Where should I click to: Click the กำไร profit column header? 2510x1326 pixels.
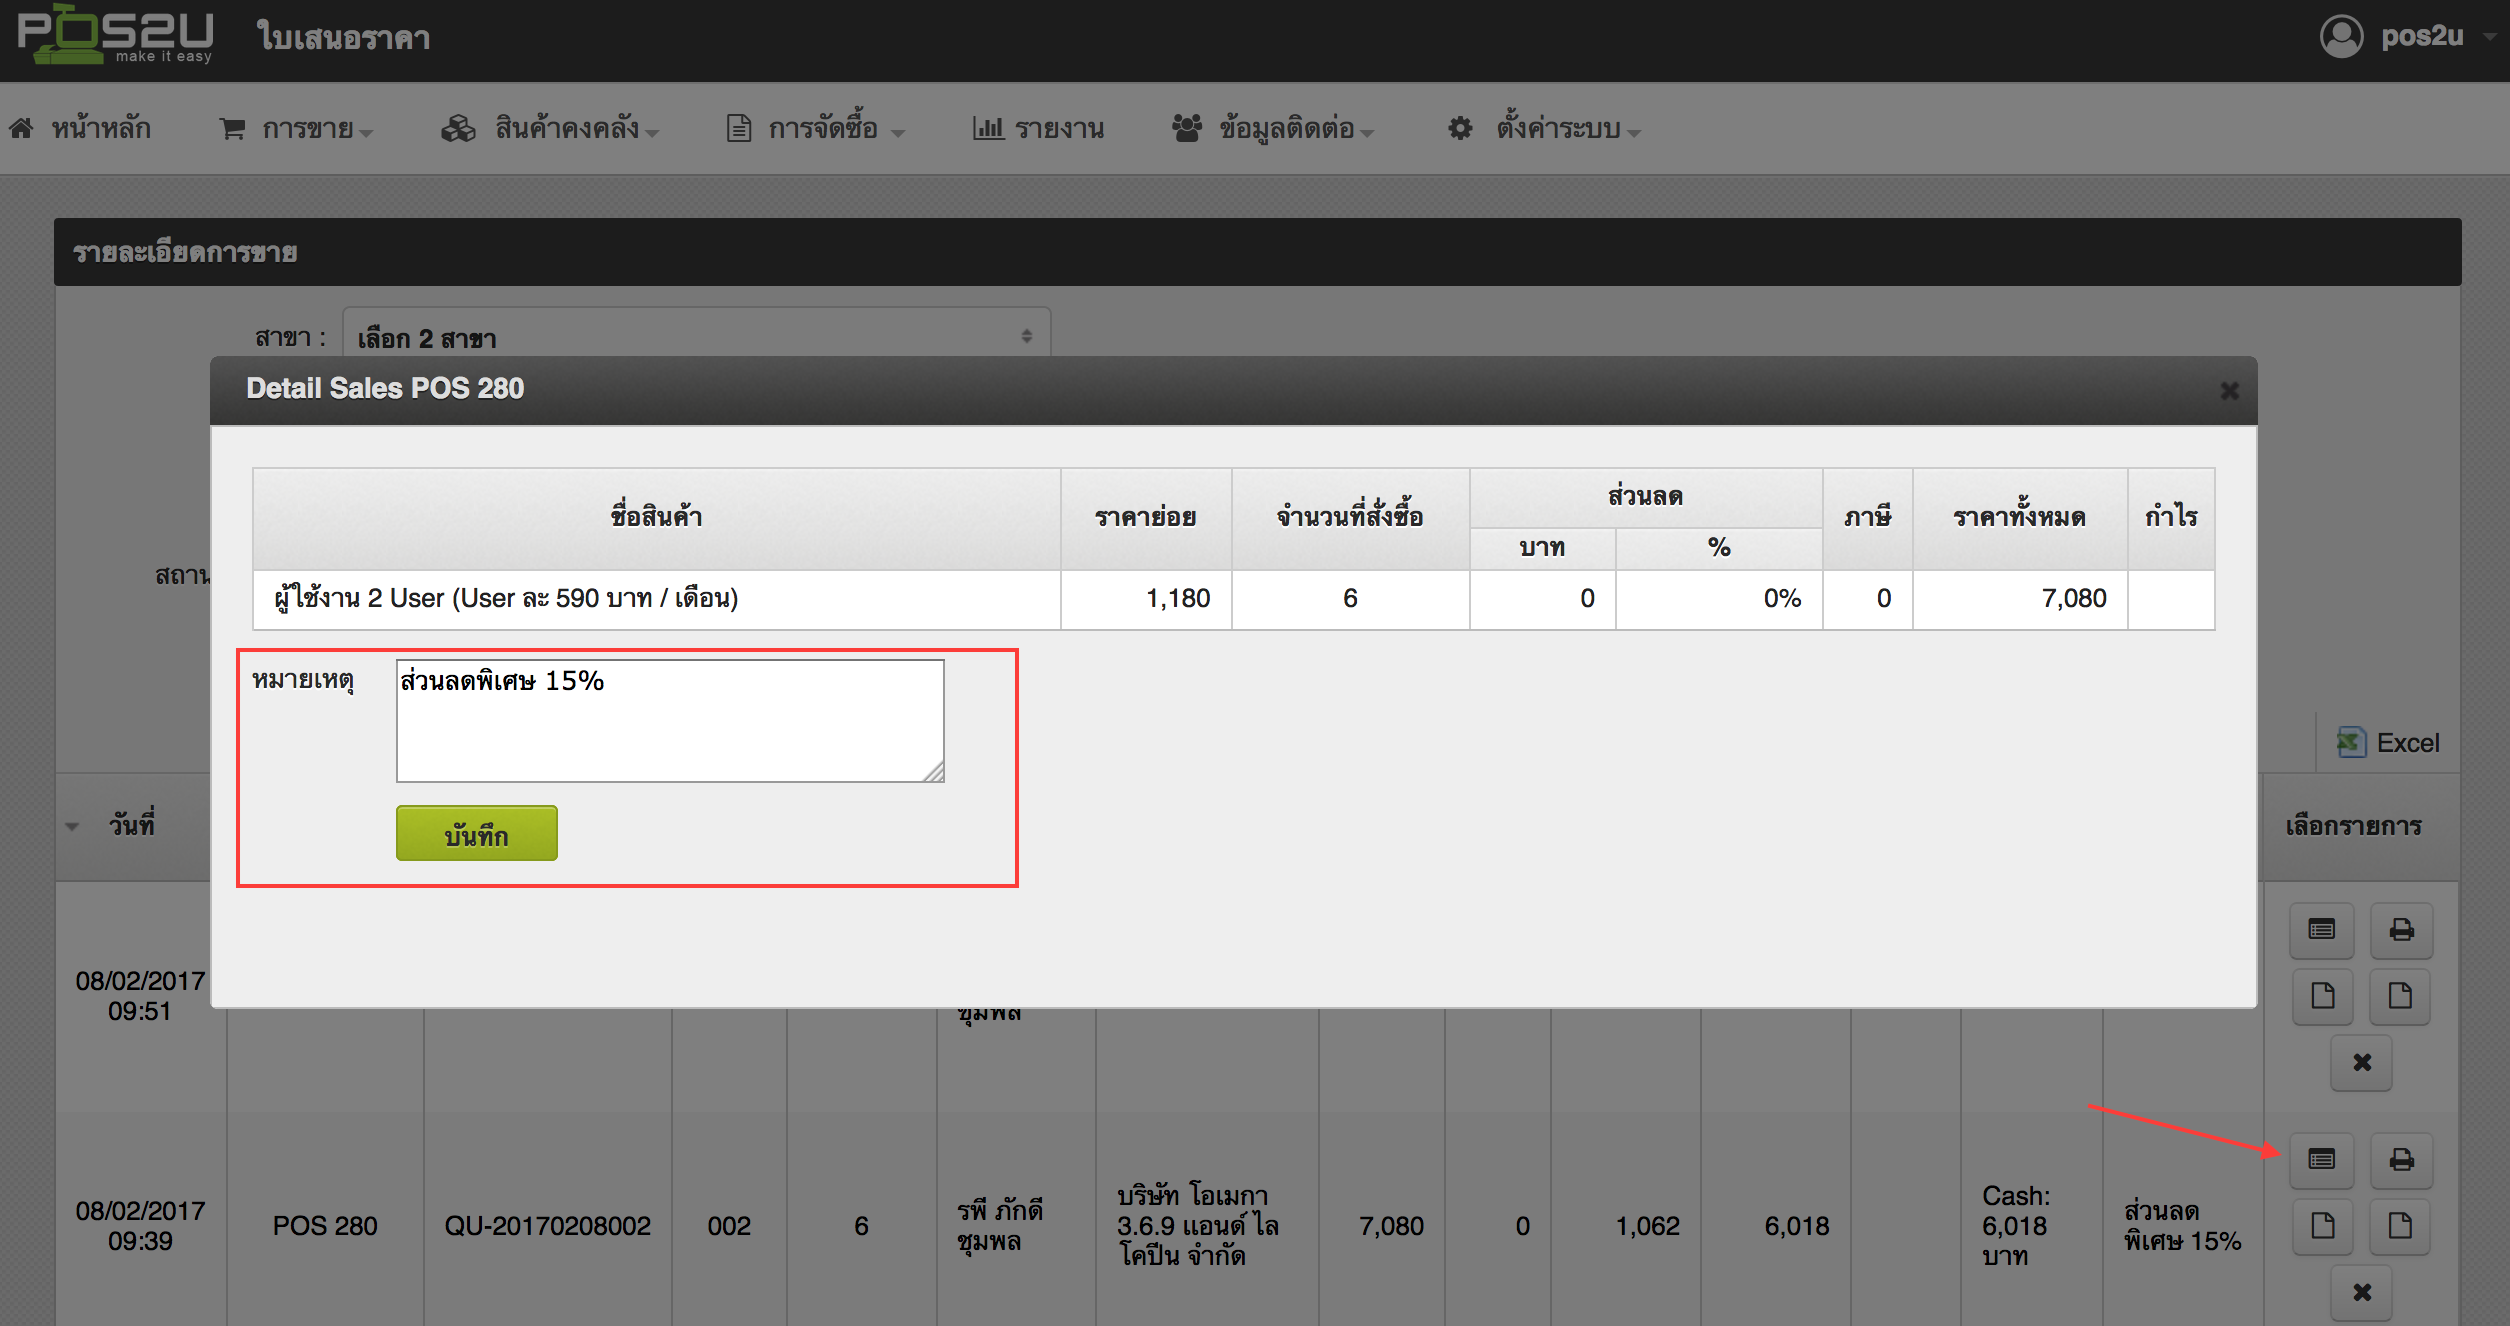click(x=2171, y=519)
